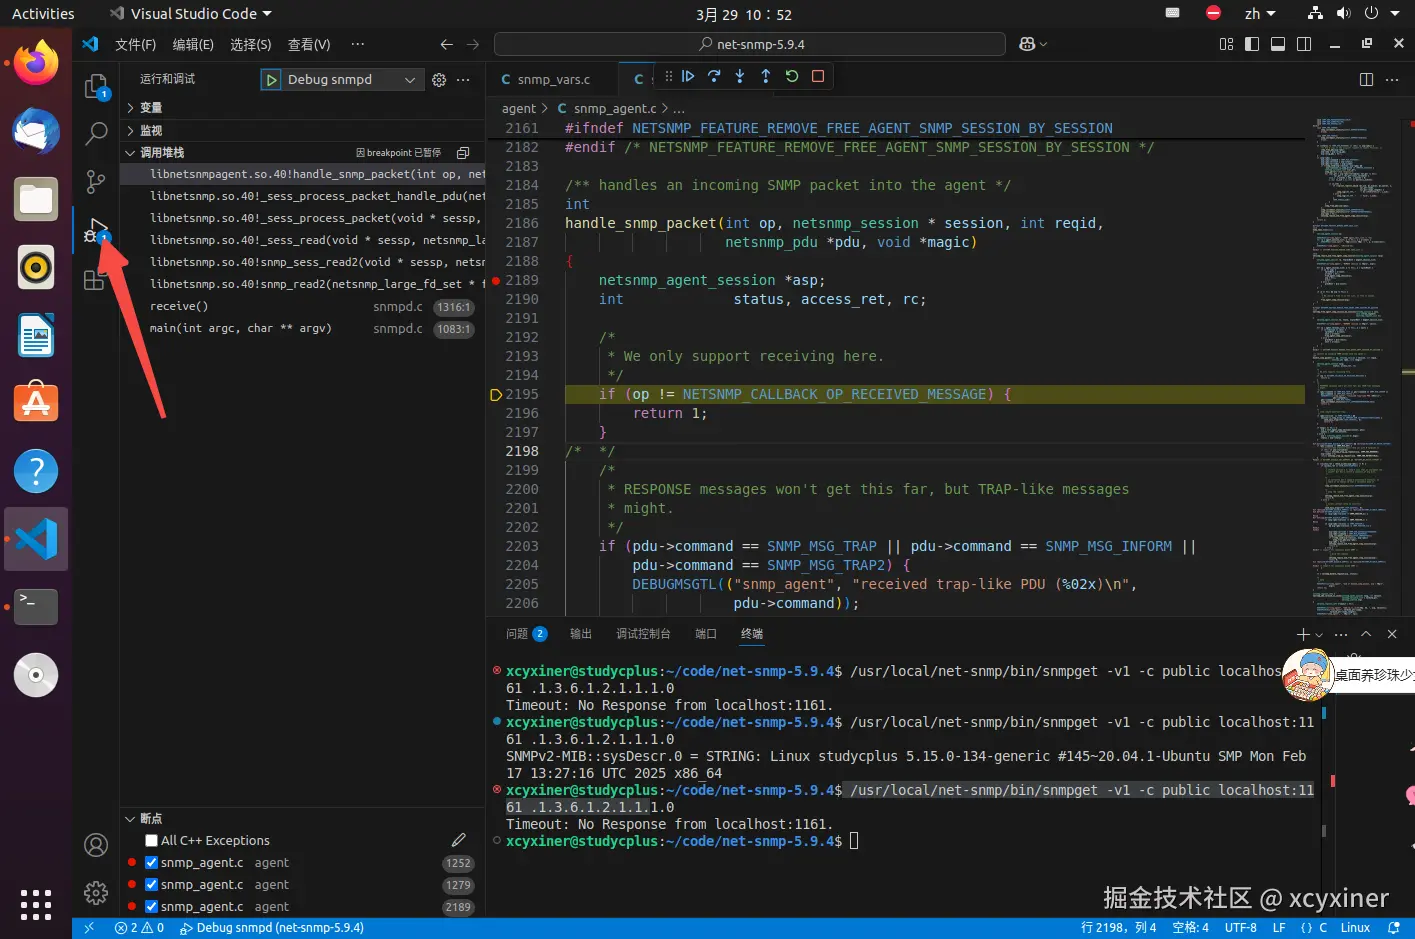Expand the 变量 (Variables) section
The image size is (1415, 939).
[150, 108]
